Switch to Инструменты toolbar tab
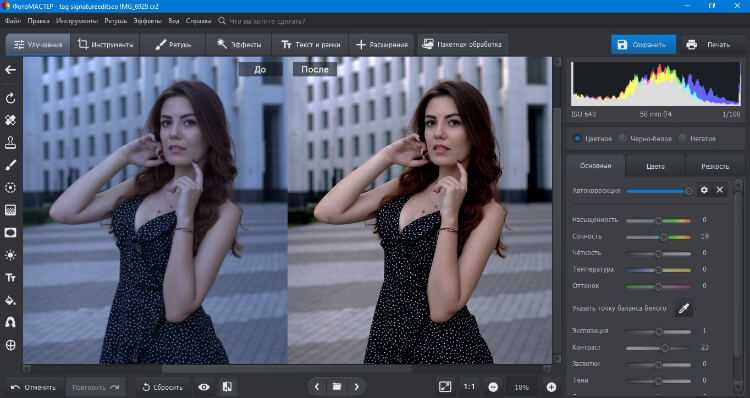Viewport: 750px width, 398px height. point(105,44)
